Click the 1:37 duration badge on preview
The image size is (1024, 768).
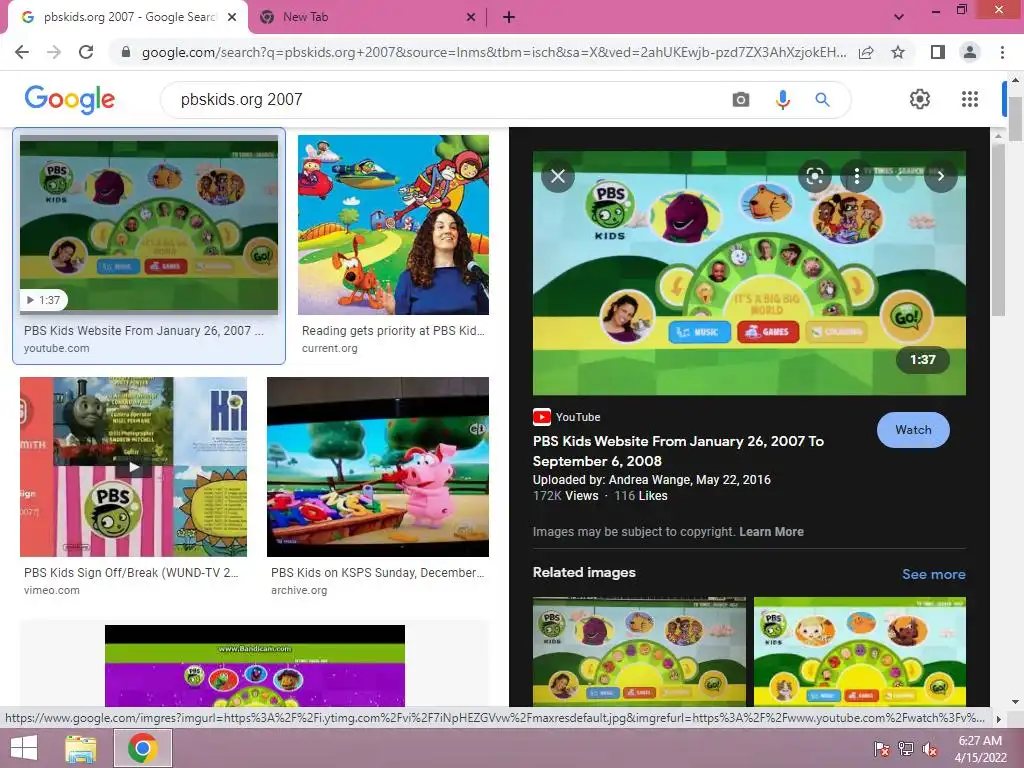923,359
